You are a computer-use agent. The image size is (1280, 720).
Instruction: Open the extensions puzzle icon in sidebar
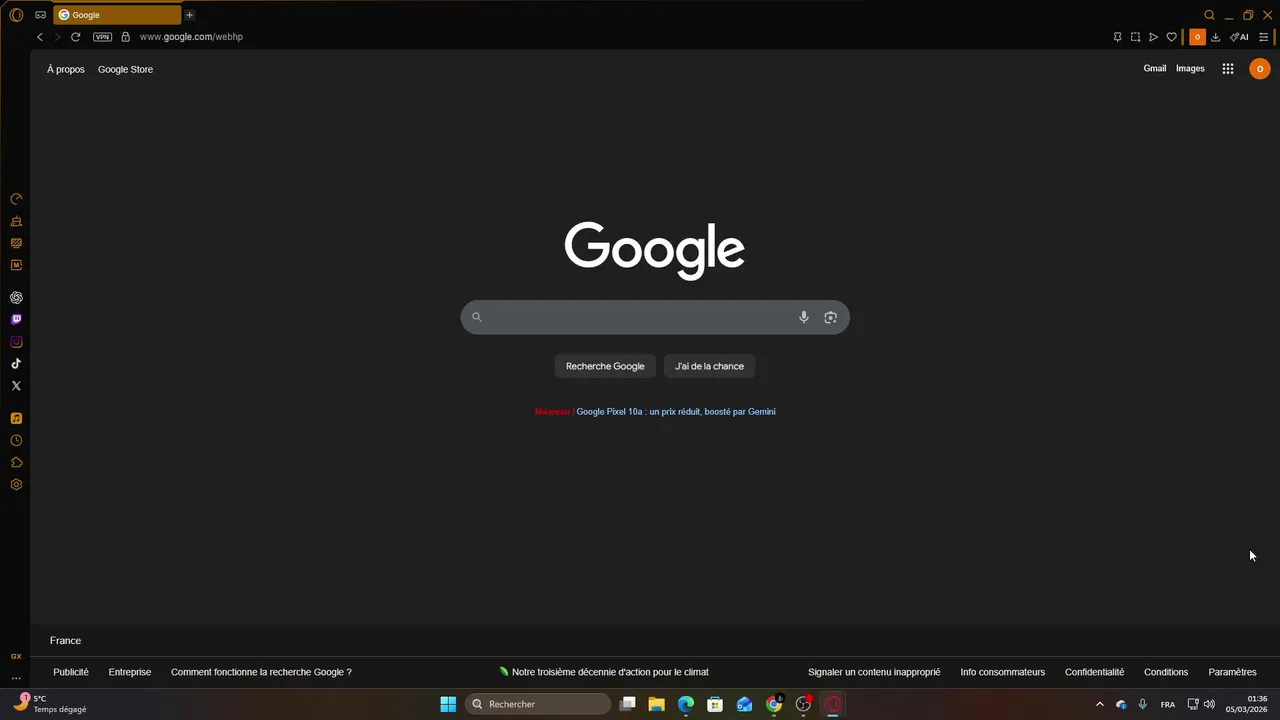point(16,463)
